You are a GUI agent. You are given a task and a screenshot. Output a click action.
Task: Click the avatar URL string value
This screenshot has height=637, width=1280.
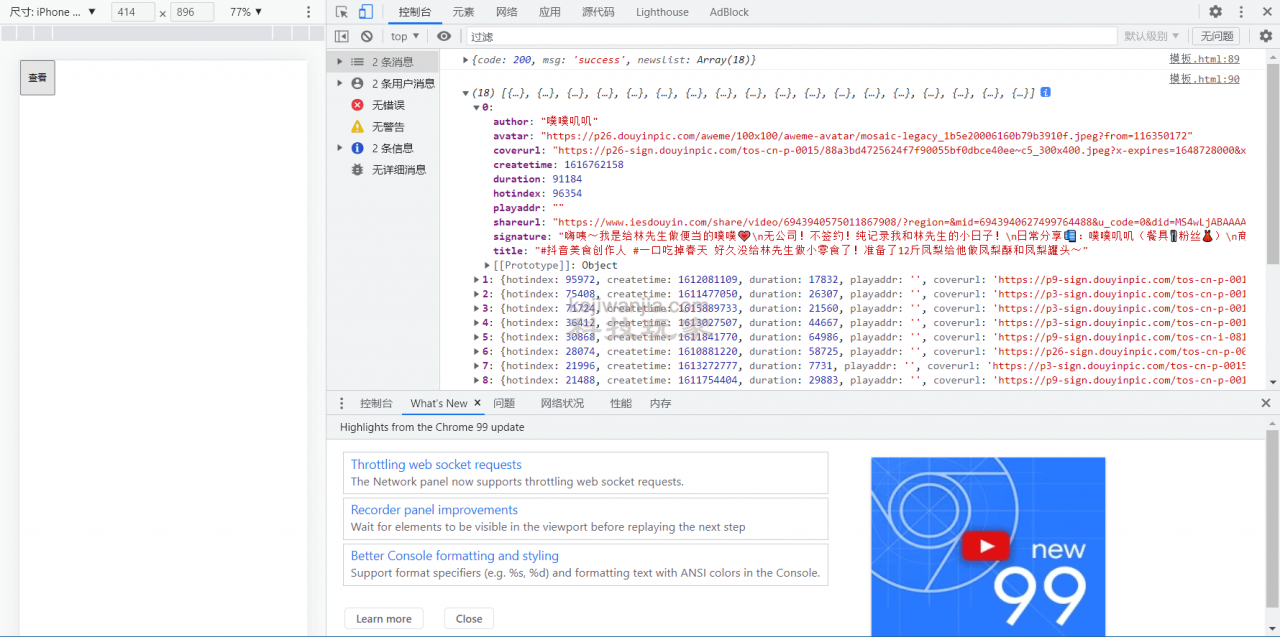tap(866, 136)
